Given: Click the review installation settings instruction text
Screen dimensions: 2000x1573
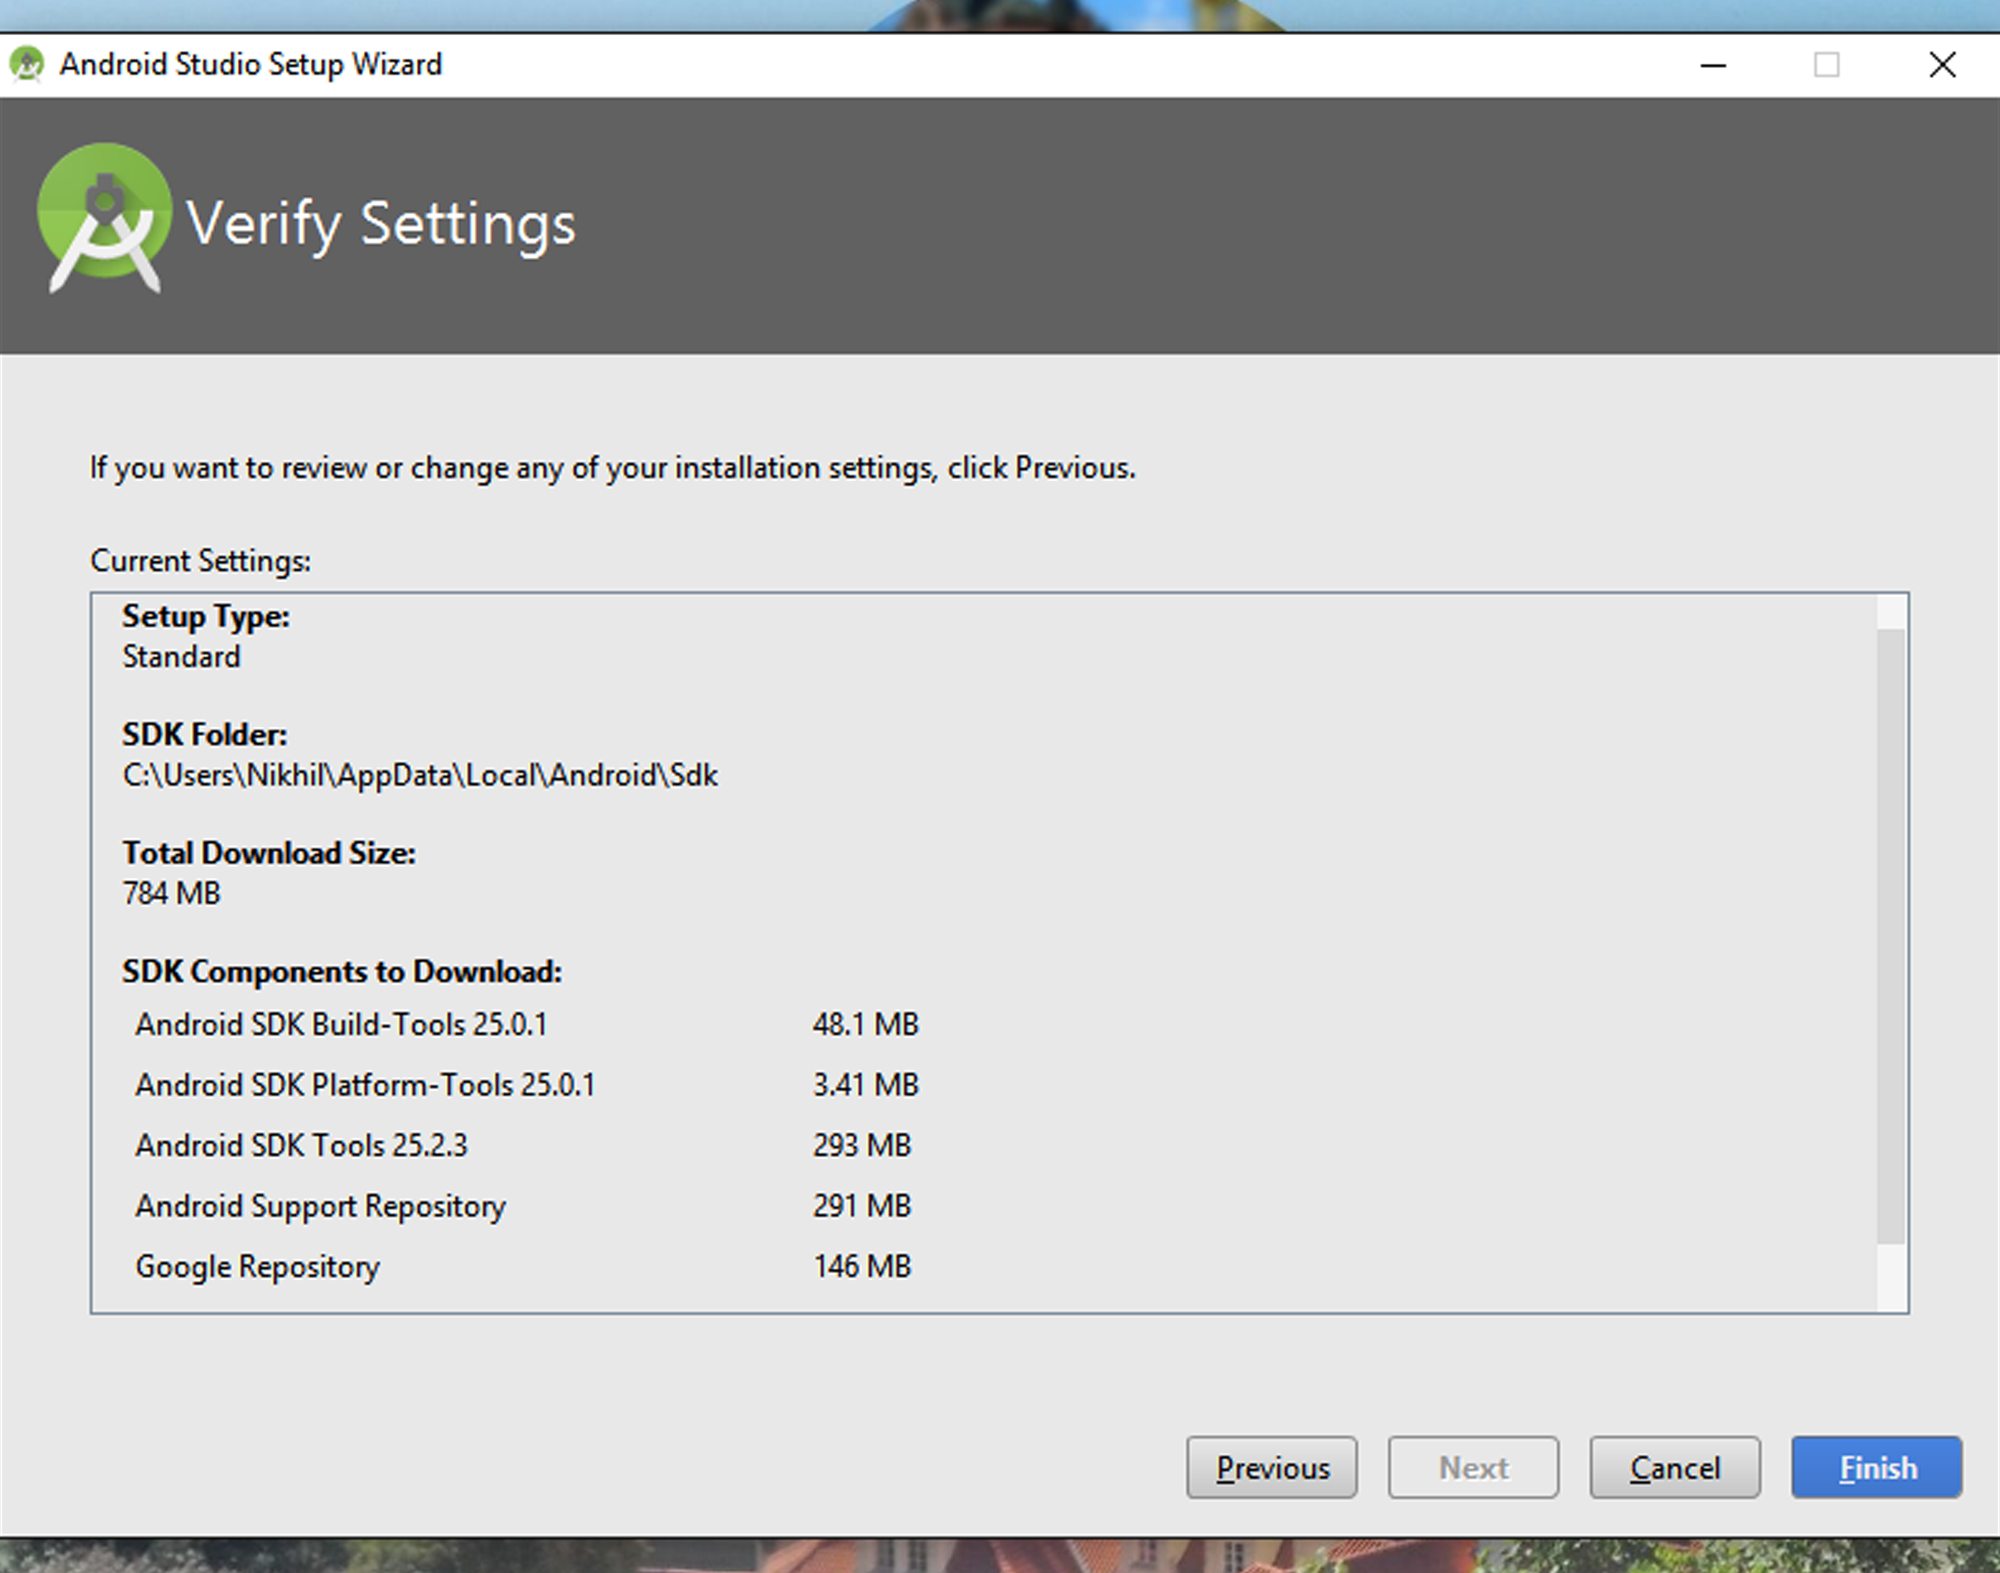Looking at the screenshot, I should (613, 468).
